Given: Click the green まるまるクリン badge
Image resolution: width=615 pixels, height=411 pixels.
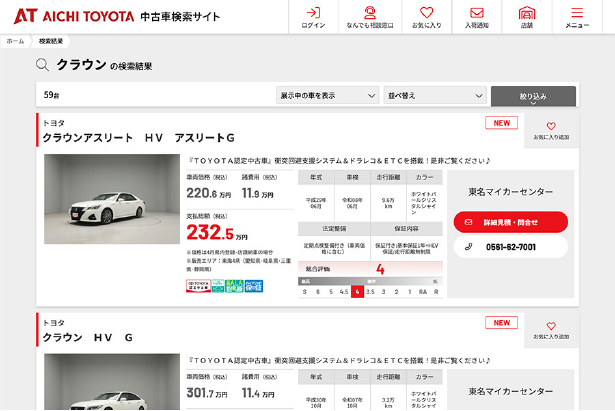Looking at the screenshot, I should (x=234, y=286).
